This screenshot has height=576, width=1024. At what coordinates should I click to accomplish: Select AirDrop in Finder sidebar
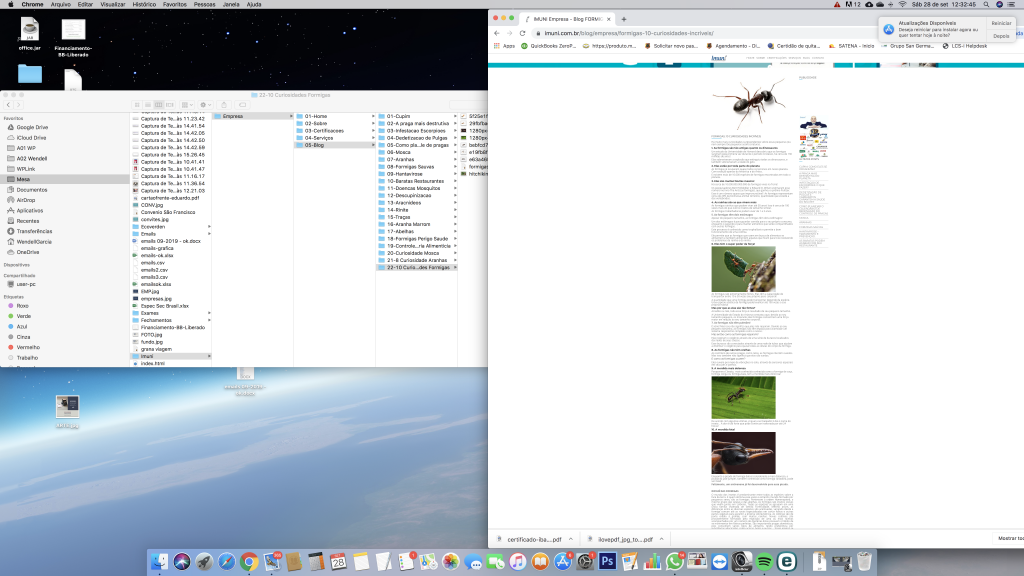click(25, 200)
